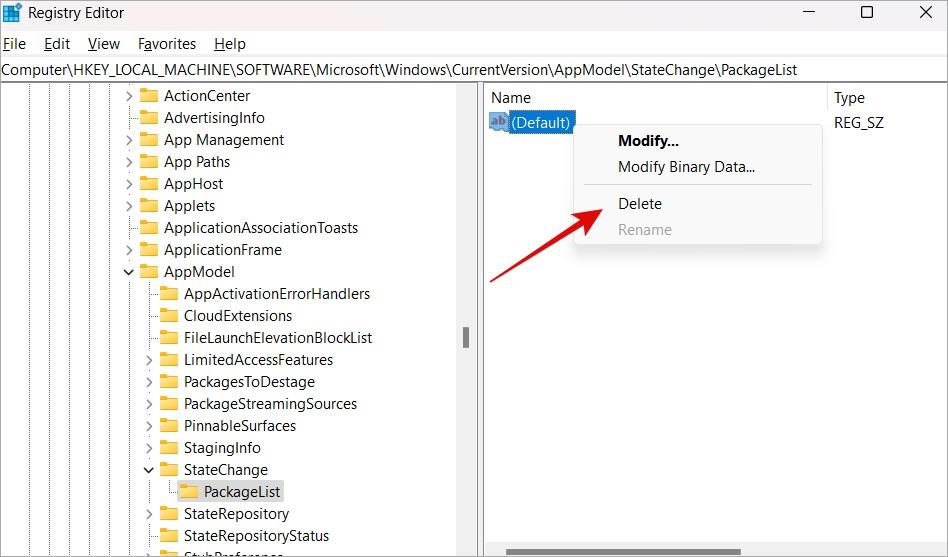Image resolution: width=948 pixels, height=557 pixels.
Task: Click the Registry Editor app icon
Action: click(x=12, y=13)
